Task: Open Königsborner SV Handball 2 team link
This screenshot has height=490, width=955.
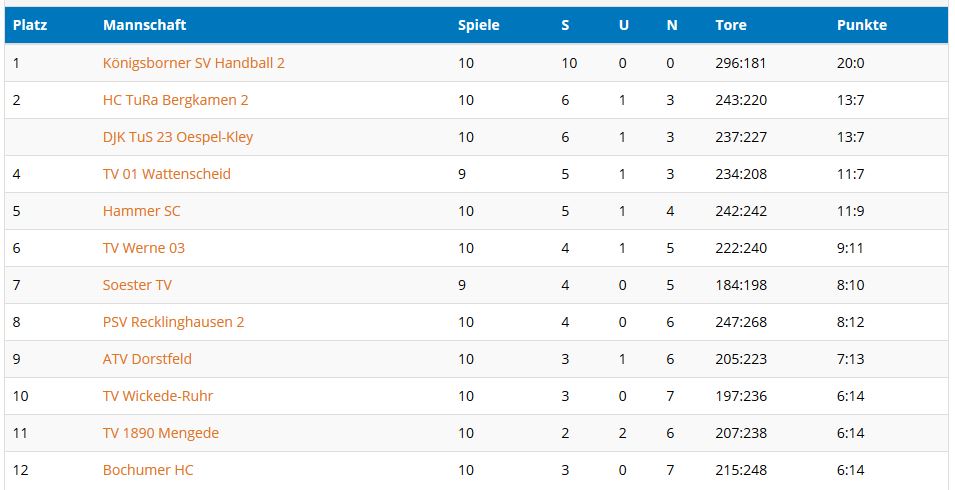Action: 193,63
